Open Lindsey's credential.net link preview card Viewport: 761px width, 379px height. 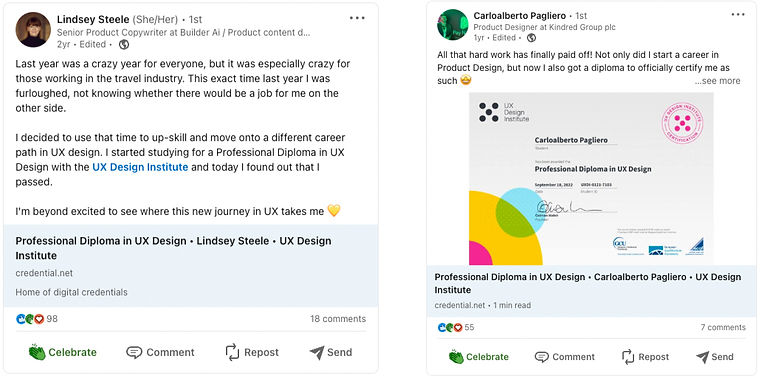[x=191, y=265]
